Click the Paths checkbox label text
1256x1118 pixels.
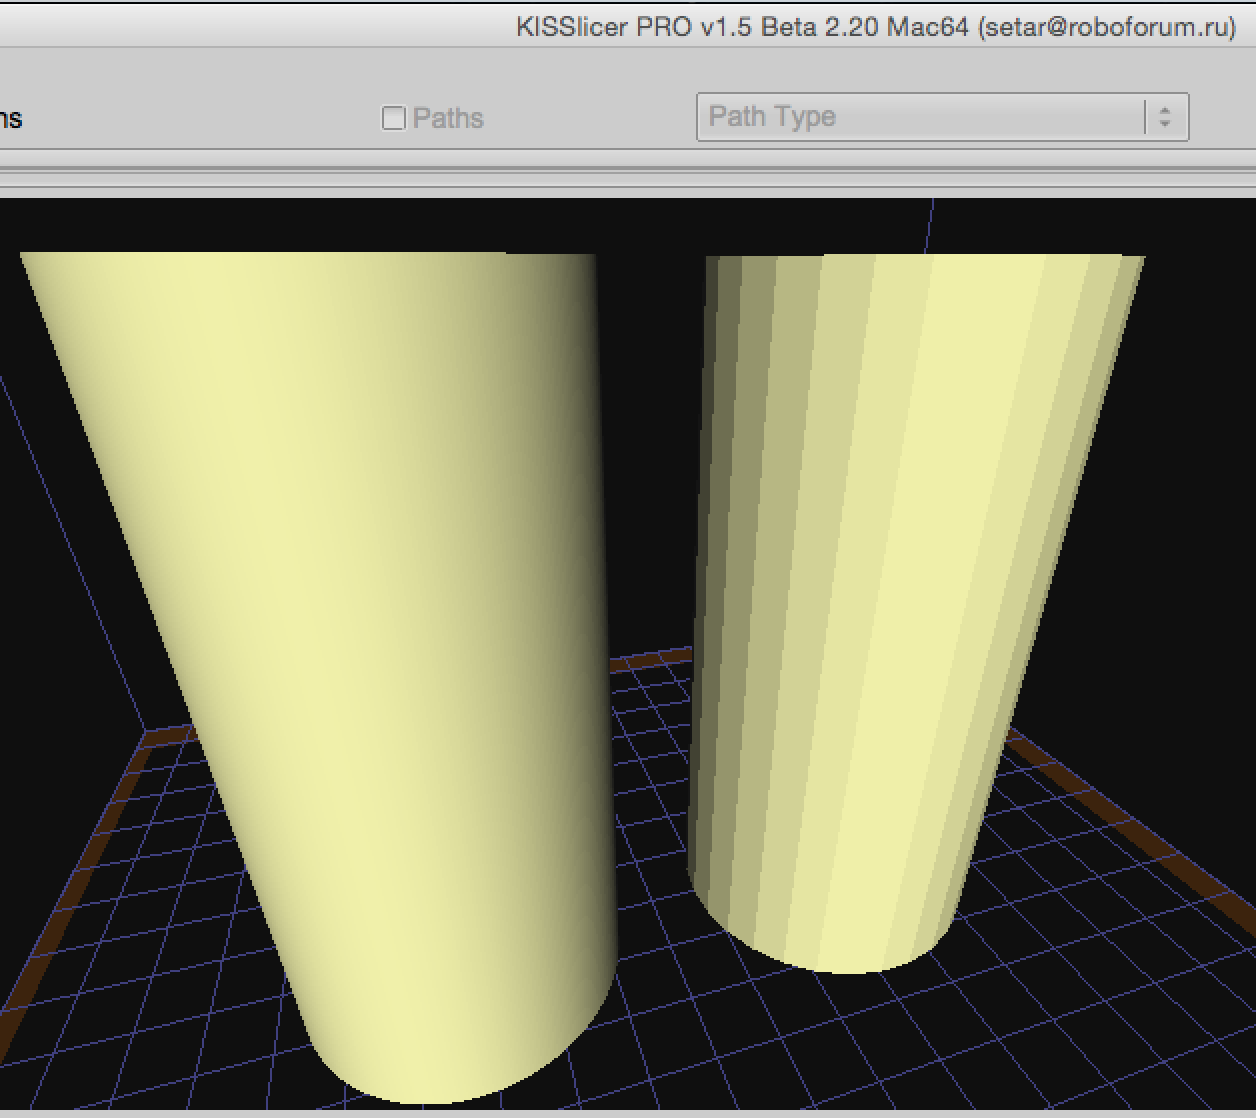pyautogui.click(x=448, y=118)
